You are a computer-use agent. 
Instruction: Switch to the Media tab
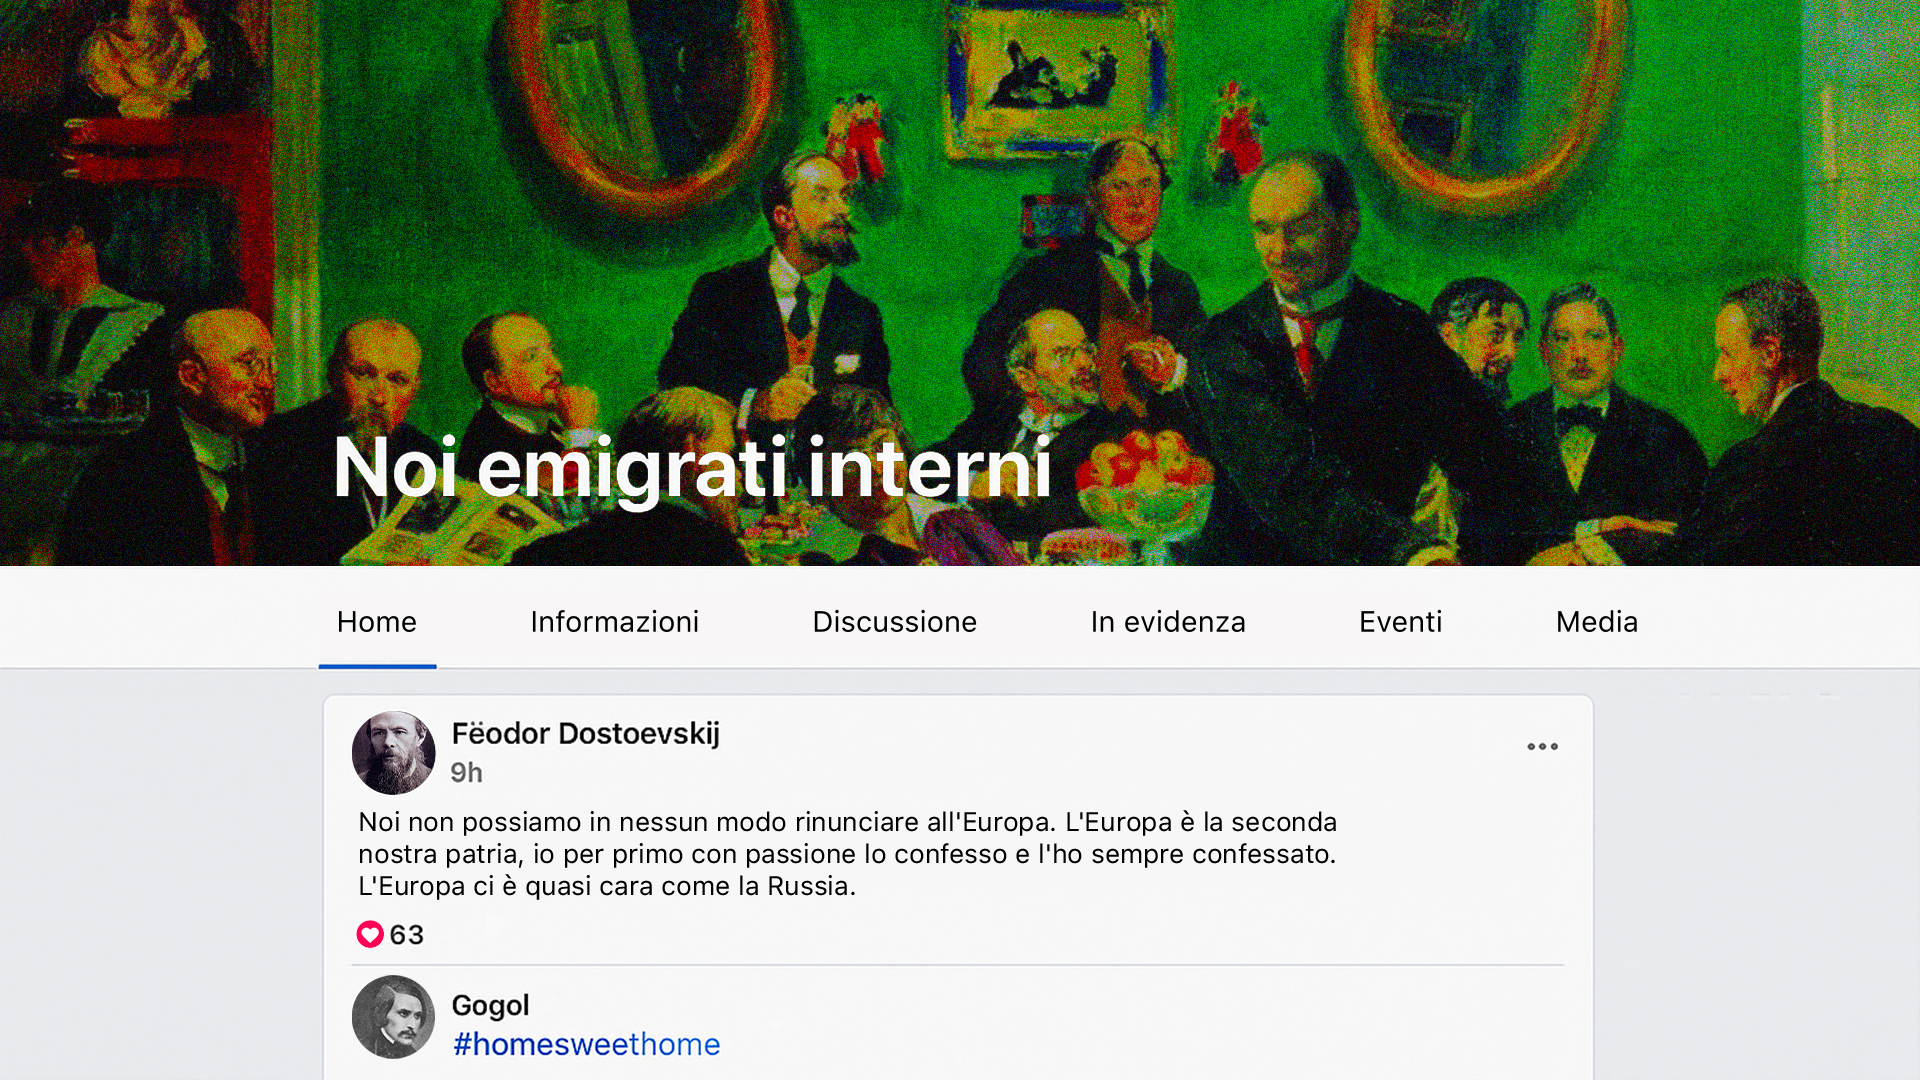(1597, 622)
